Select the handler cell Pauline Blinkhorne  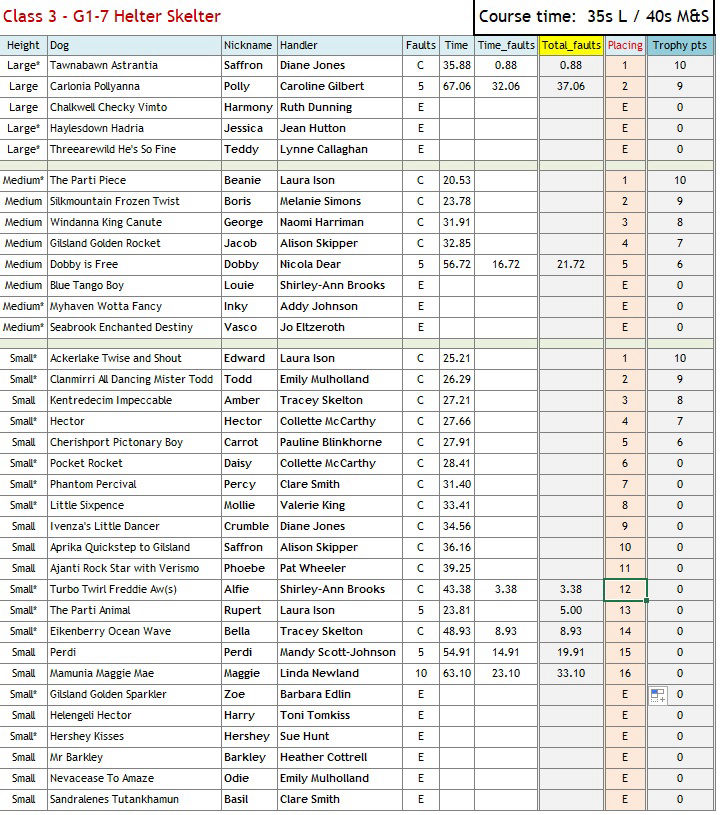[x=339, y=442]
